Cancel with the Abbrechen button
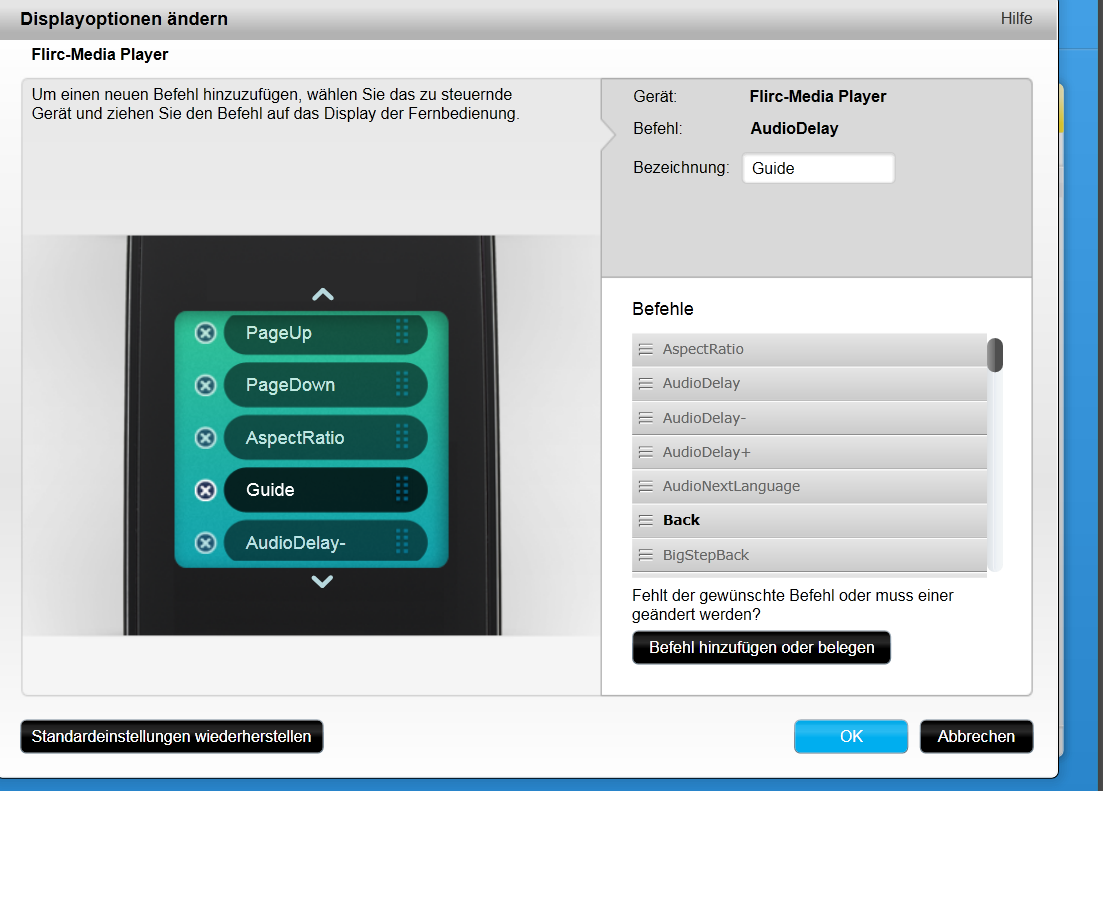The width and height of the screenshot is (1103, 906). click(x=976, y=736)
